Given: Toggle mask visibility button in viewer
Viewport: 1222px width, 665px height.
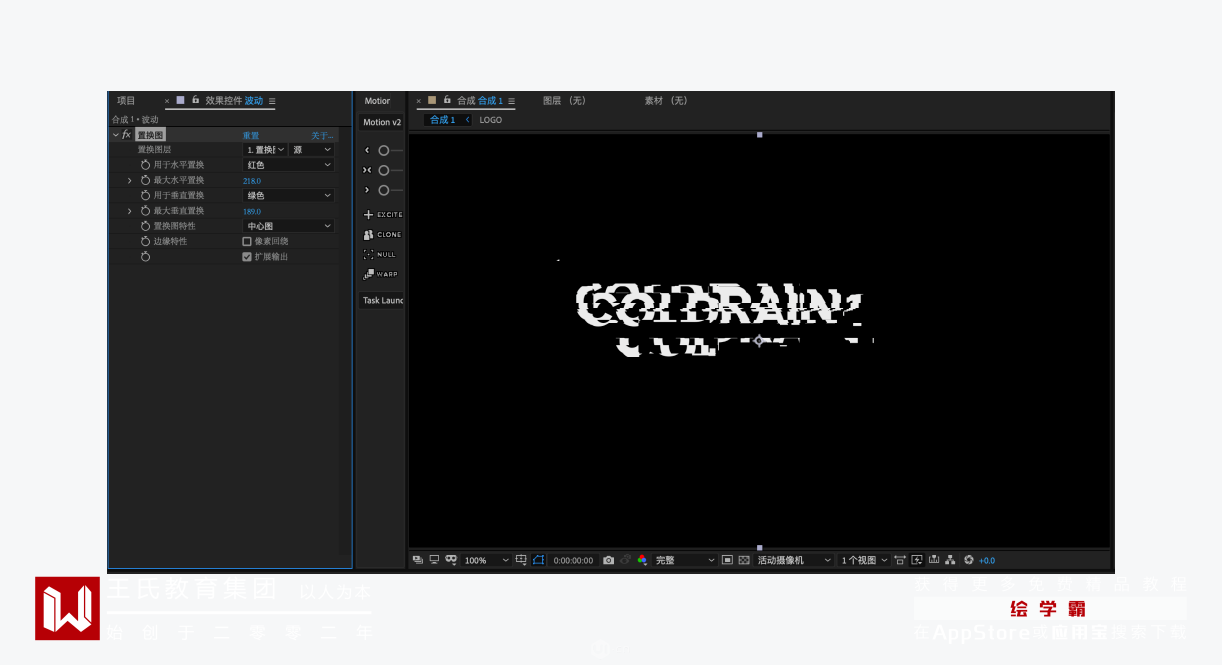Looking at the screenshot, I should (x=538, y=560).
